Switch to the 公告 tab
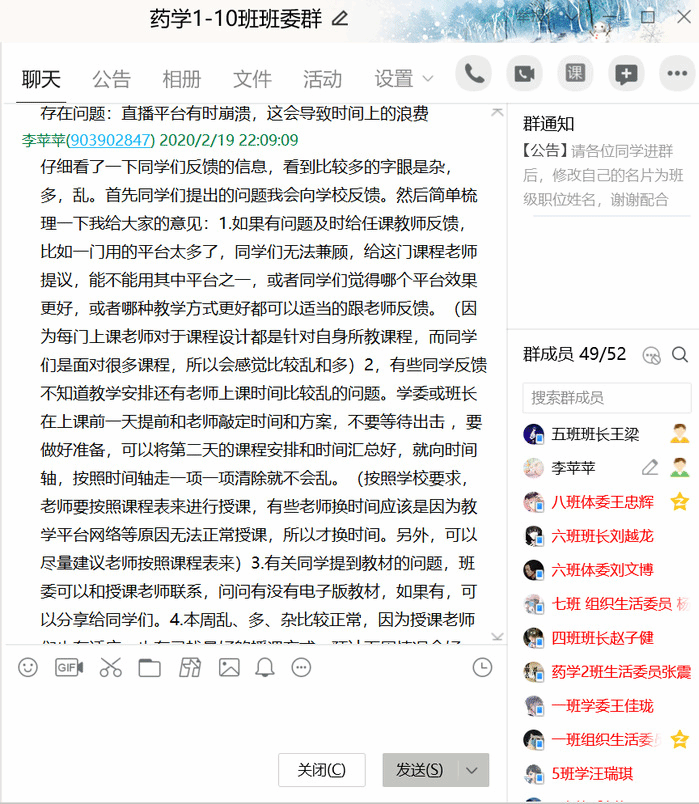 (x=112, y=79)
